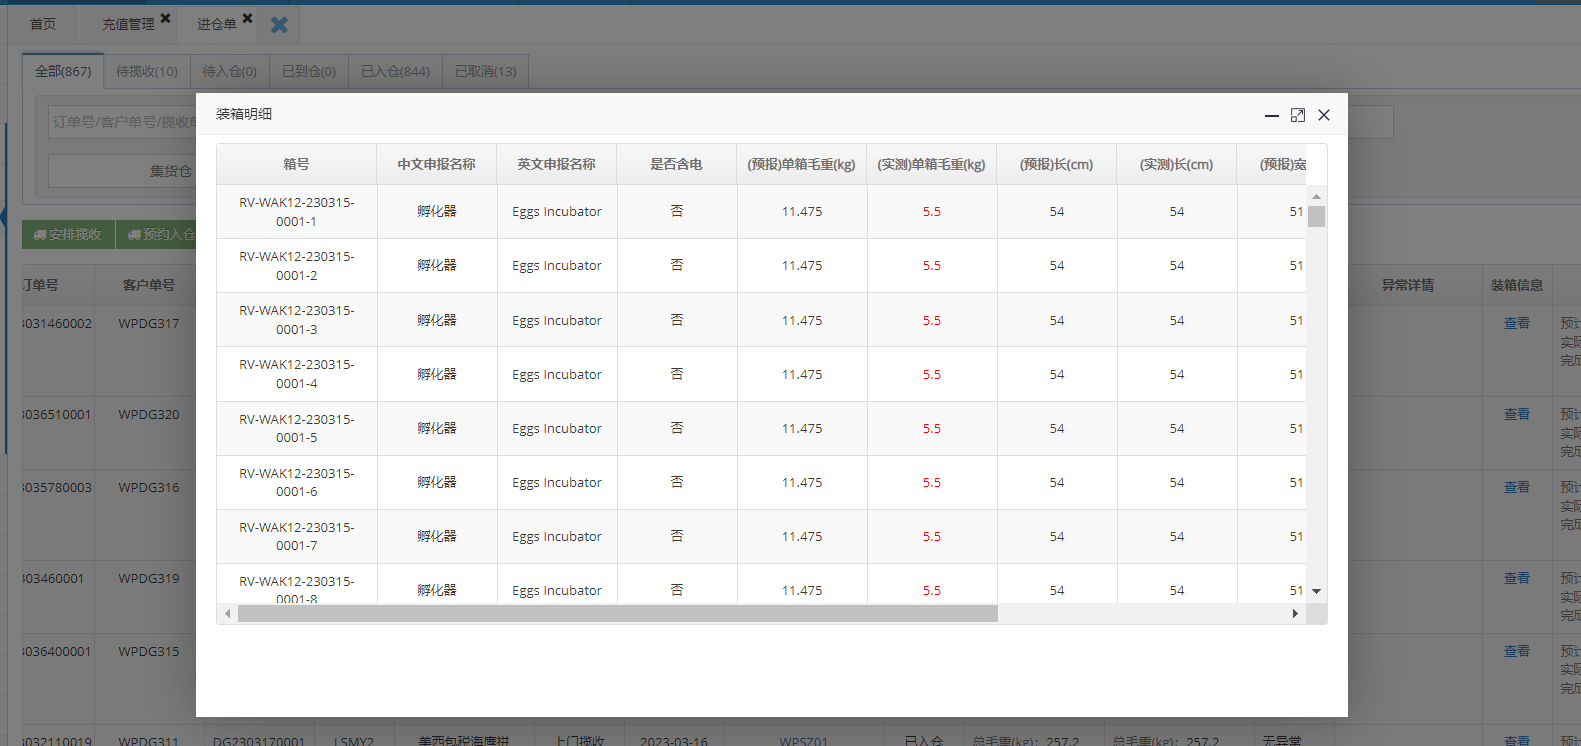This screenshot has width=1581, height=746.
Task: Click Eggs Incubator in row 0001-1
Action: click(x=557, y=212)
